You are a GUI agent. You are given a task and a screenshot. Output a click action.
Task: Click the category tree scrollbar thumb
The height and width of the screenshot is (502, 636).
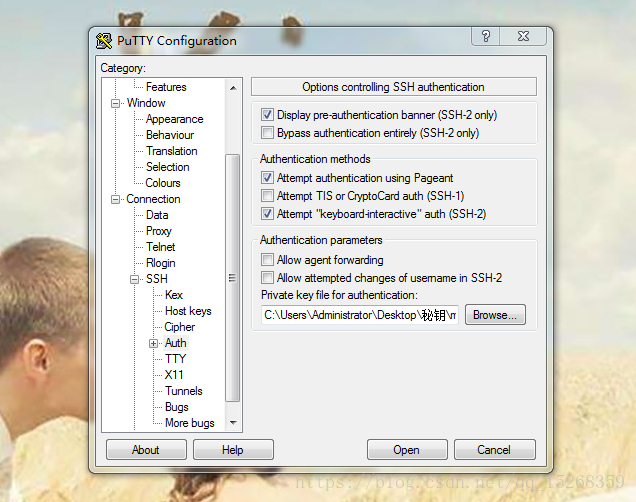point(232,278)
